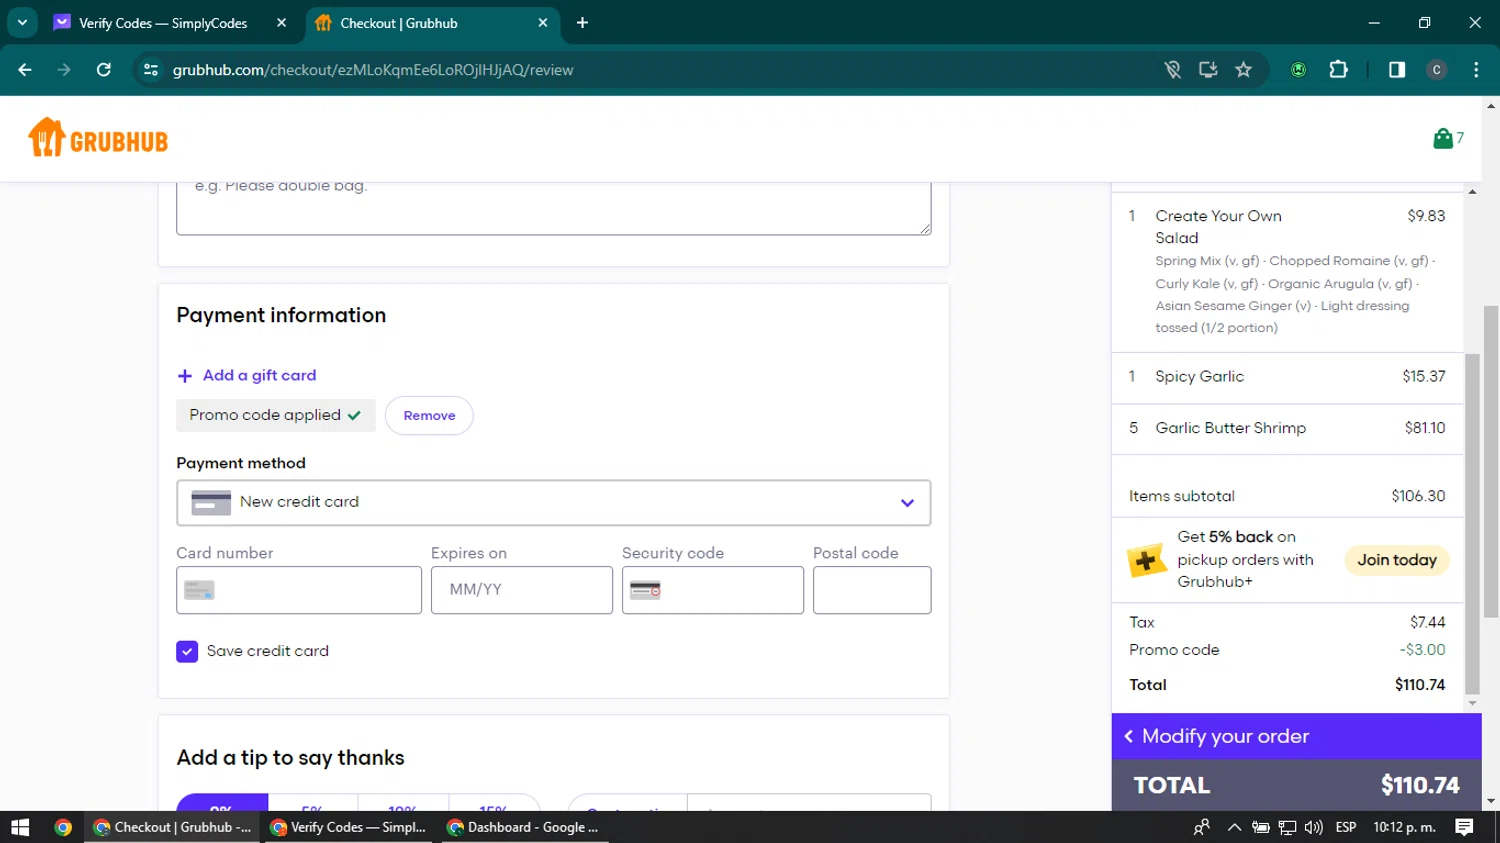Click the back chevron on Modify your order
This screenshot has height=843, width=1500.
(x=1129, y=736)
